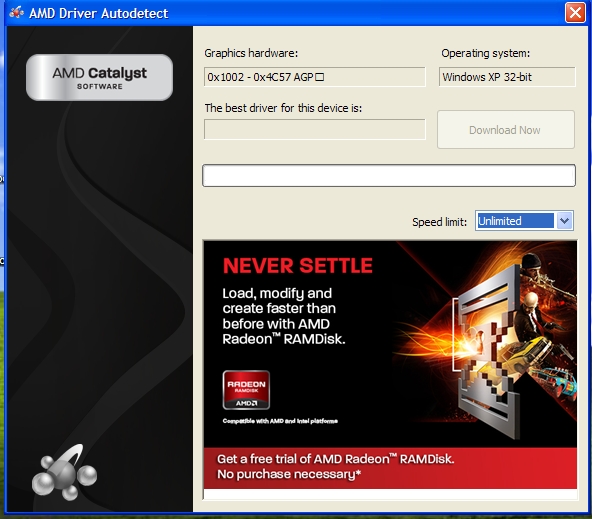Click the Operating system field Windows XP 32-bit
Screen dimensions: 592x519
[507, 77]
